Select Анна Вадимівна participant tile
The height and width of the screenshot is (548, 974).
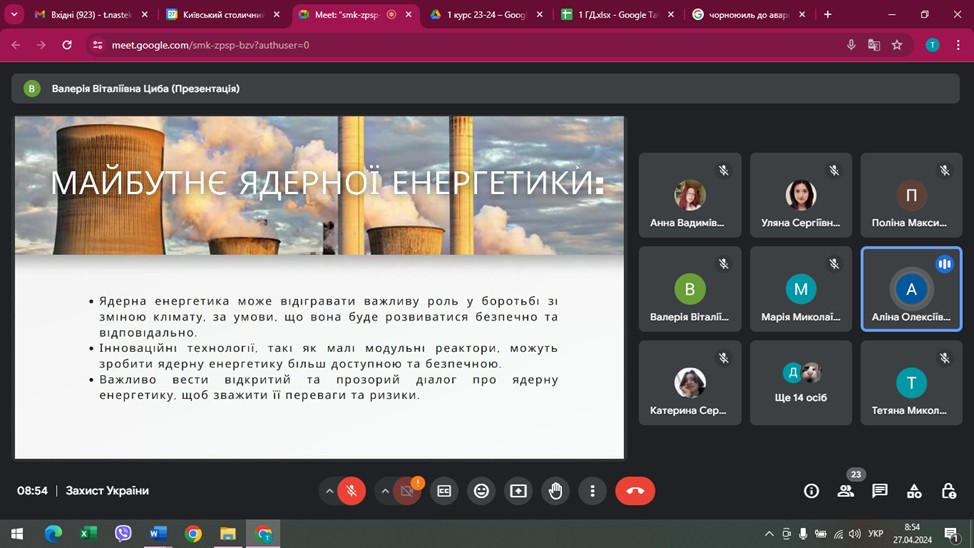pos(690,195)
